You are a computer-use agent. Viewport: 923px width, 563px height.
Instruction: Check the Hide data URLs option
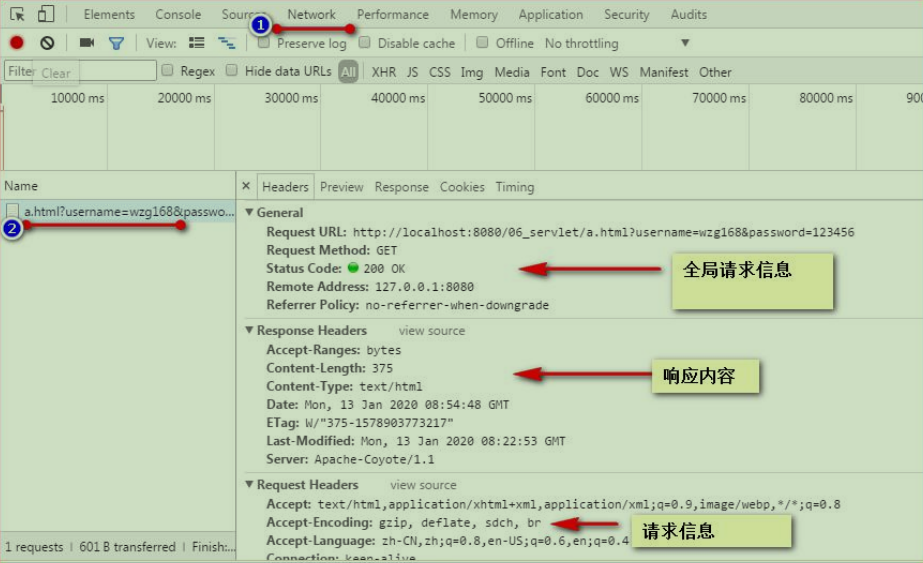point(232,71)
